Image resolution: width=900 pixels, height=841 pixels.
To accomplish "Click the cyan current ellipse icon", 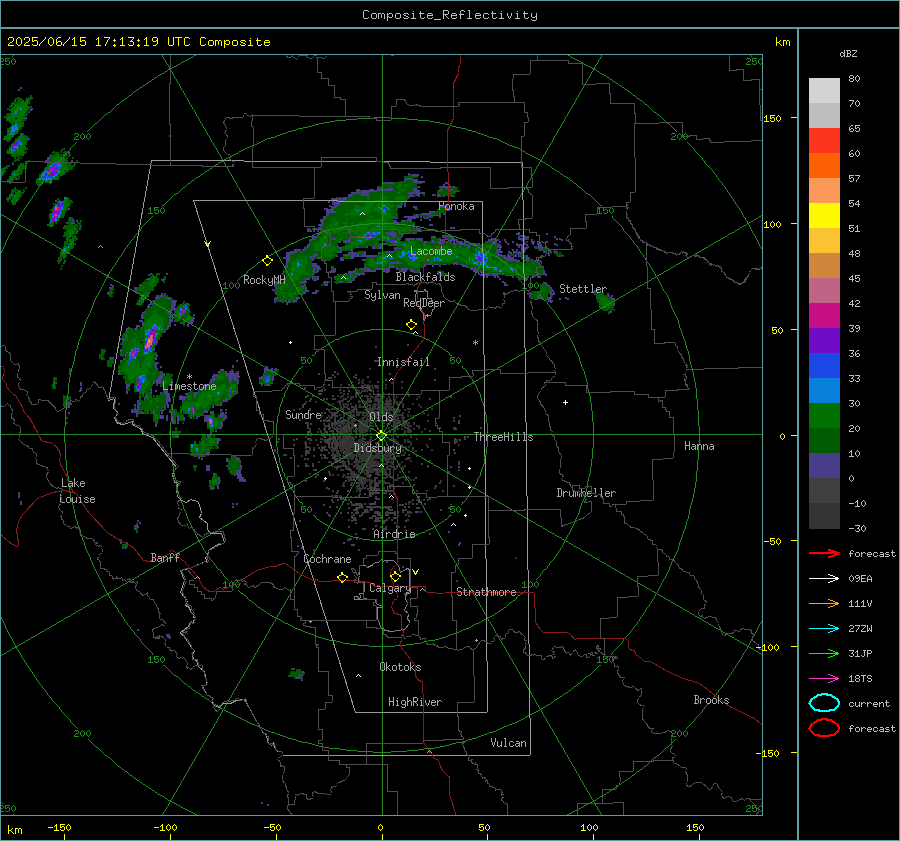I will point(824,703).
